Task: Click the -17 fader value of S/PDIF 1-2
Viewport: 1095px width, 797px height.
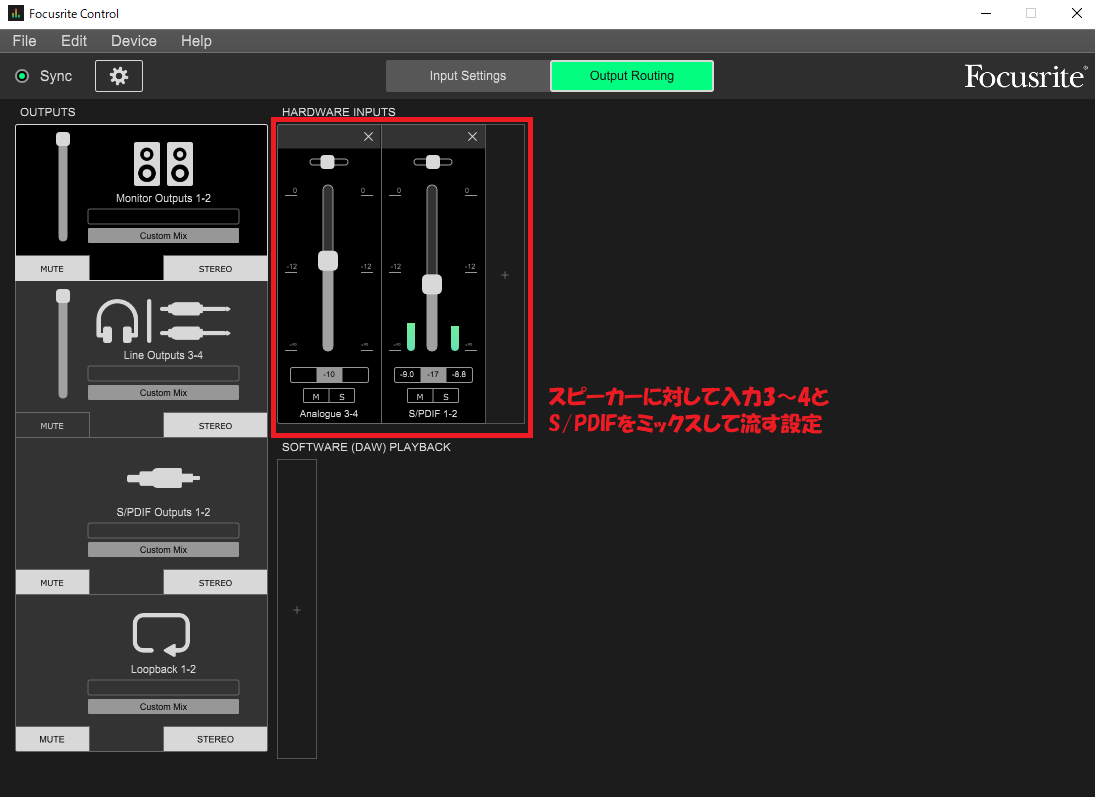Action: tap(433, 374)
